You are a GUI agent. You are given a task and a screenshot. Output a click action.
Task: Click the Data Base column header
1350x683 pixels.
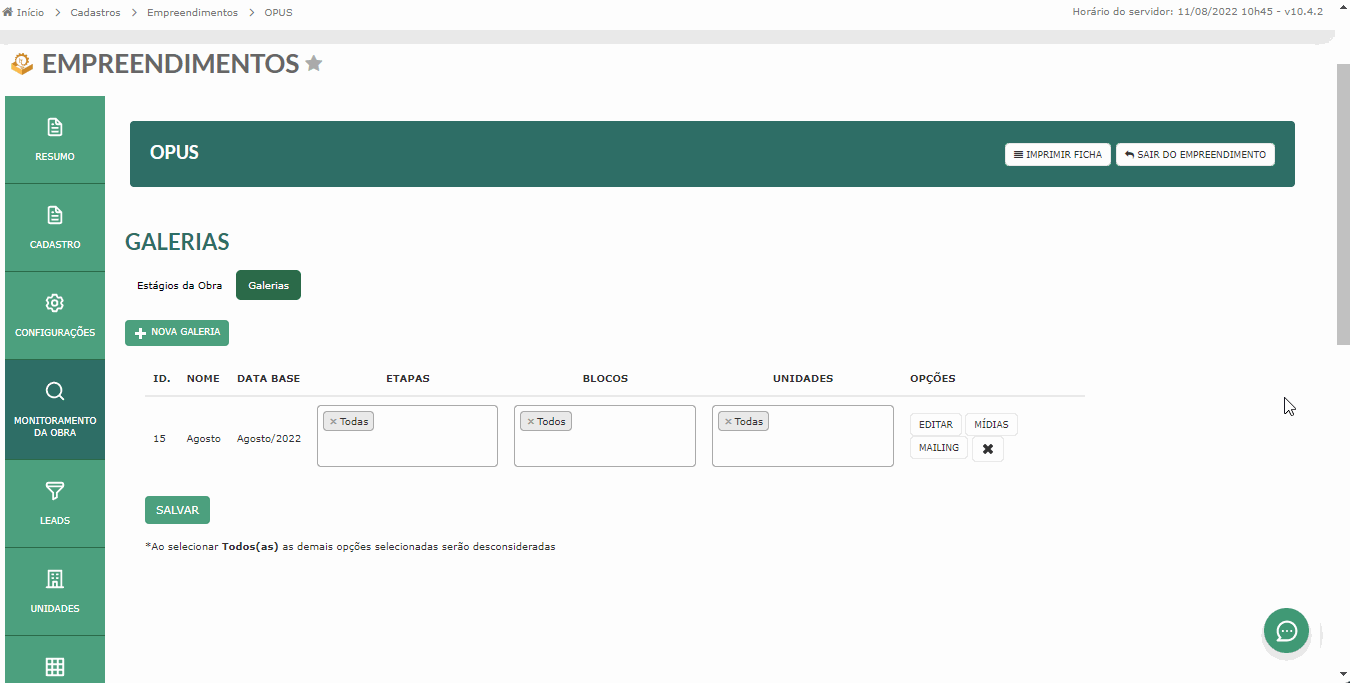268,379
